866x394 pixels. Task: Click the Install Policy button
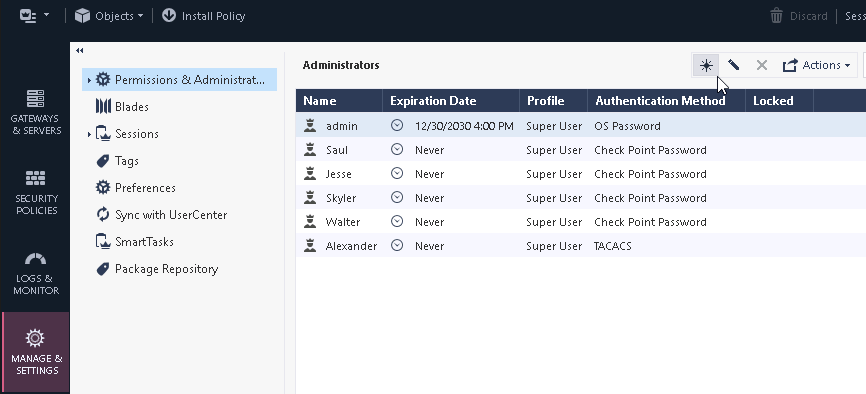203,16
